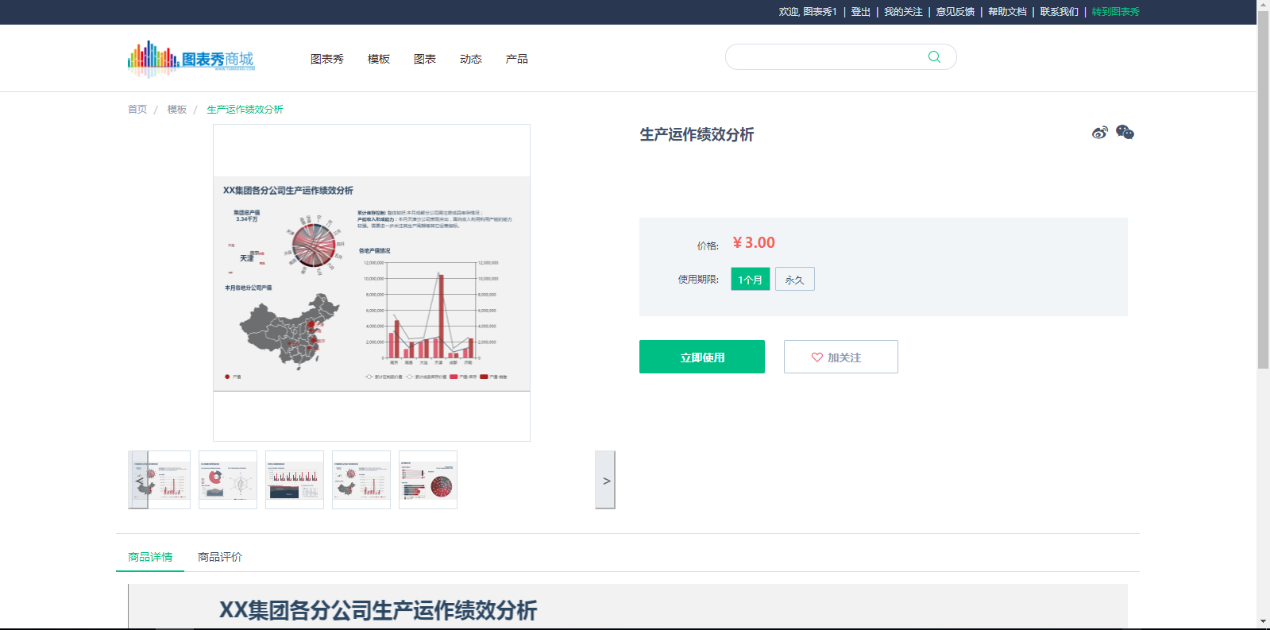Click the 转到图表秀 link
Viewport: 1270px width, 630px height.
[1115, 12]
